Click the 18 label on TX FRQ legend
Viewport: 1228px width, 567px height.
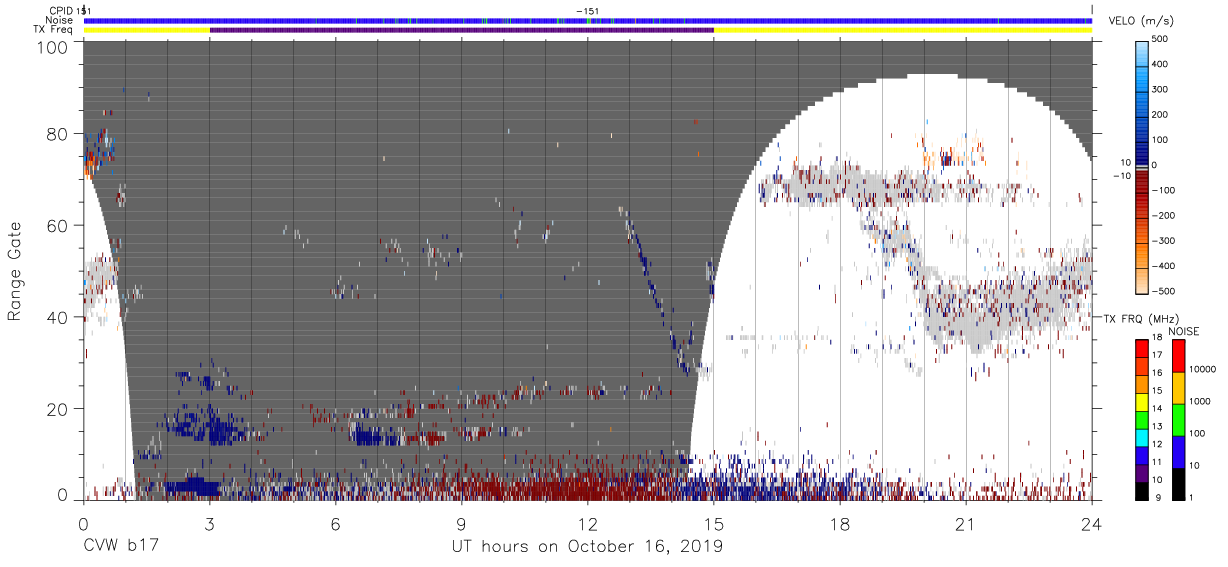[1158, 338]
